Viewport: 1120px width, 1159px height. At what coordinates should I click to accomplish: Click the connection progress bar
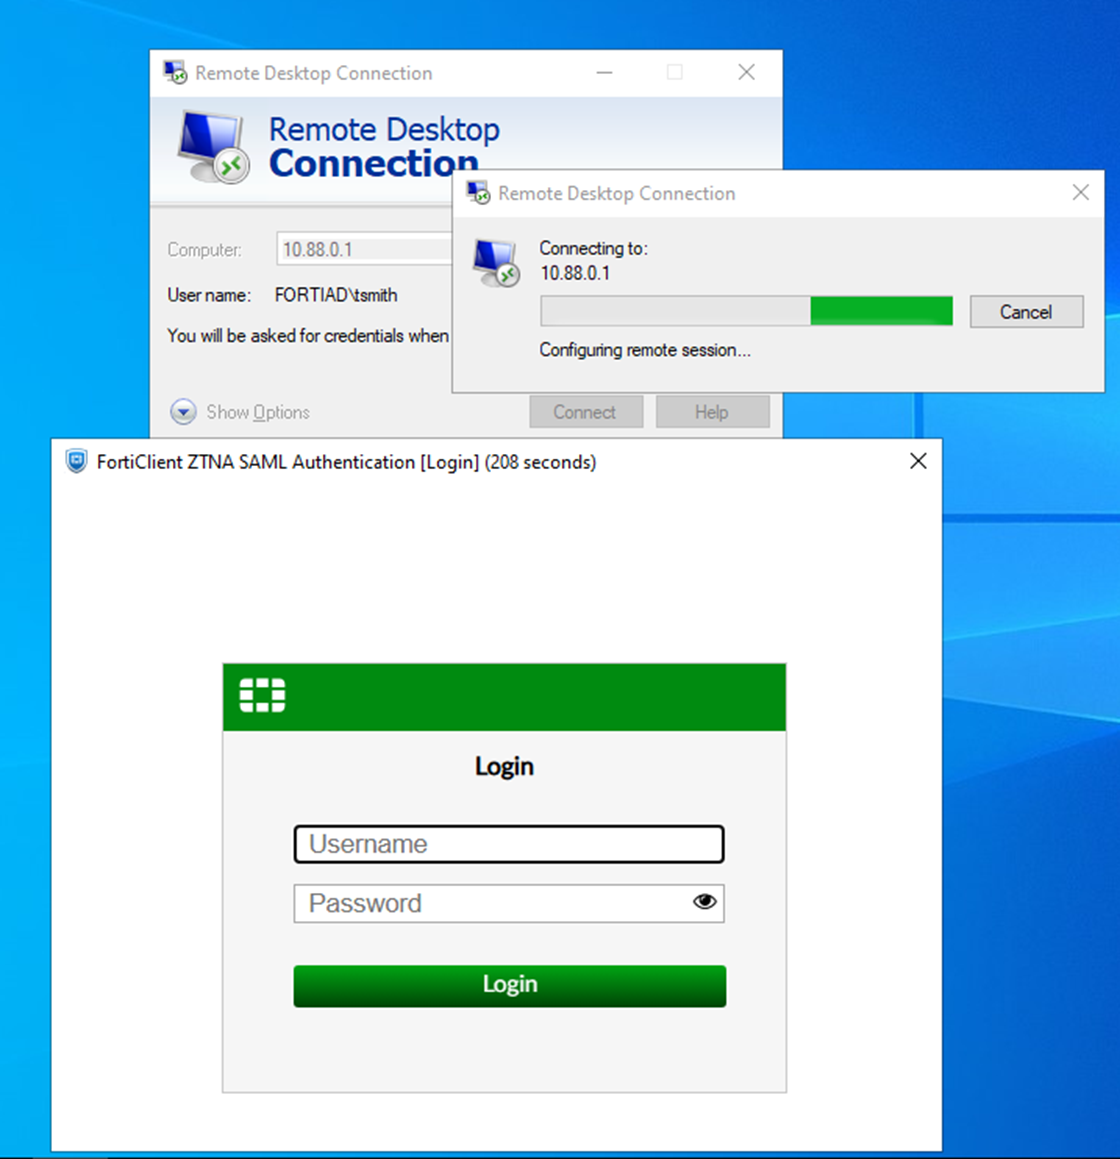point(747,311)
